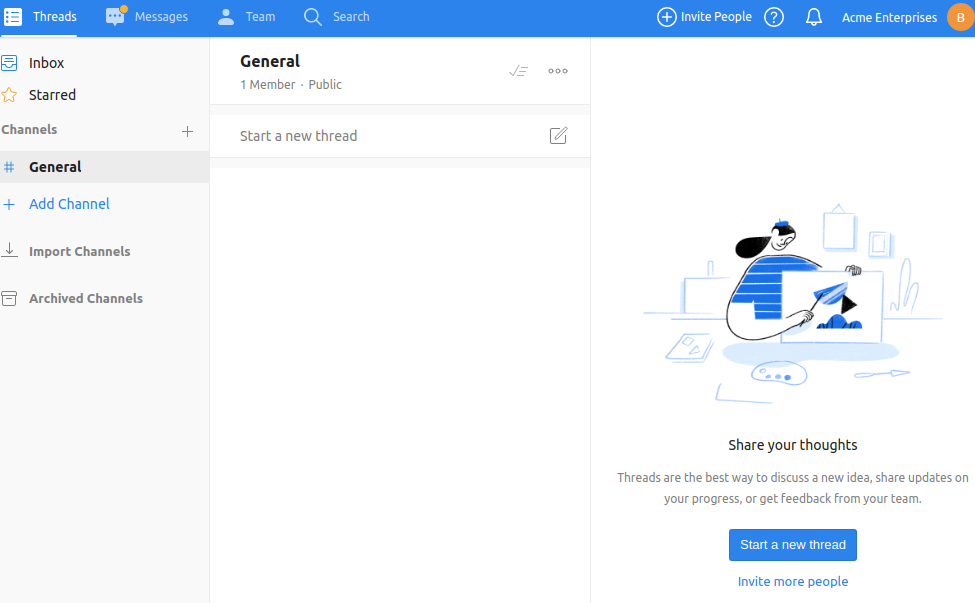This screenshot has width=975, height=603.
Task: Click the Add Channel link
Action: coord(69,204)
